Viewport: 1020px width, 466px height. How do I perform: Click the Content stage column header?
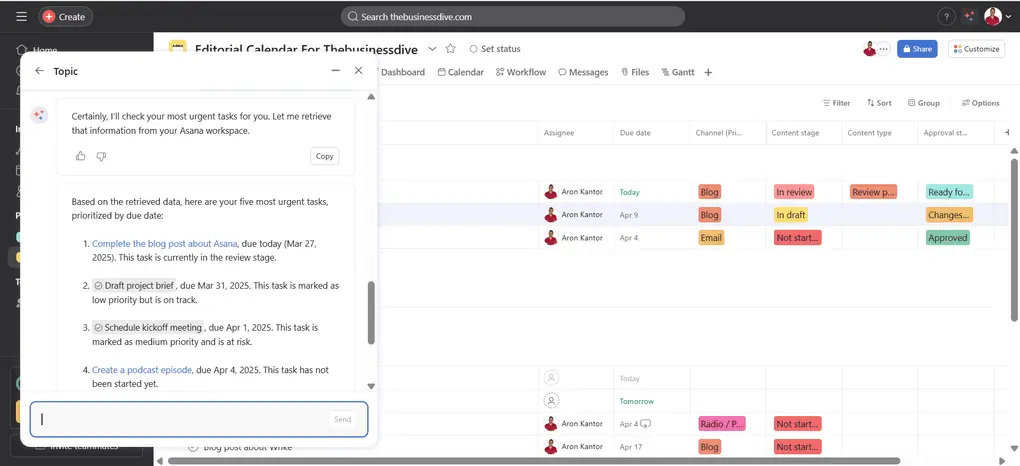803,133
